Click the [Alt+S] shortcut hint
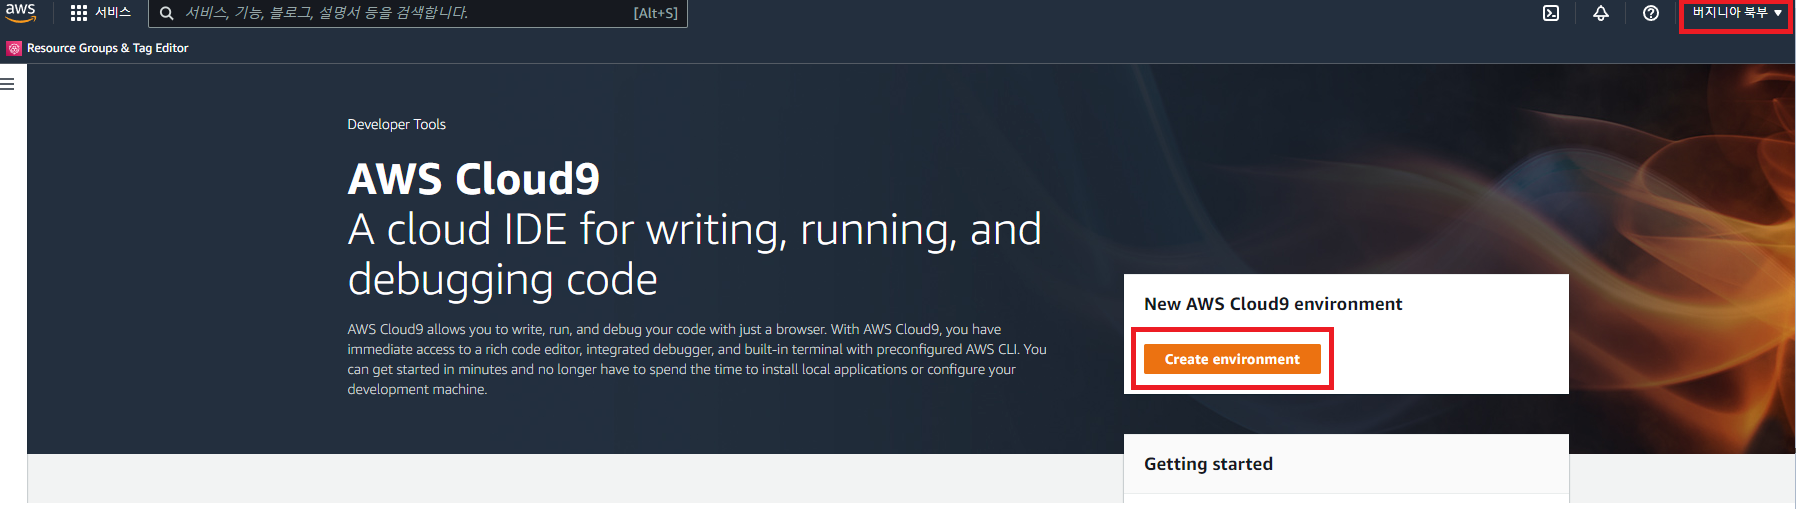1796x509 pixels. 655,13
